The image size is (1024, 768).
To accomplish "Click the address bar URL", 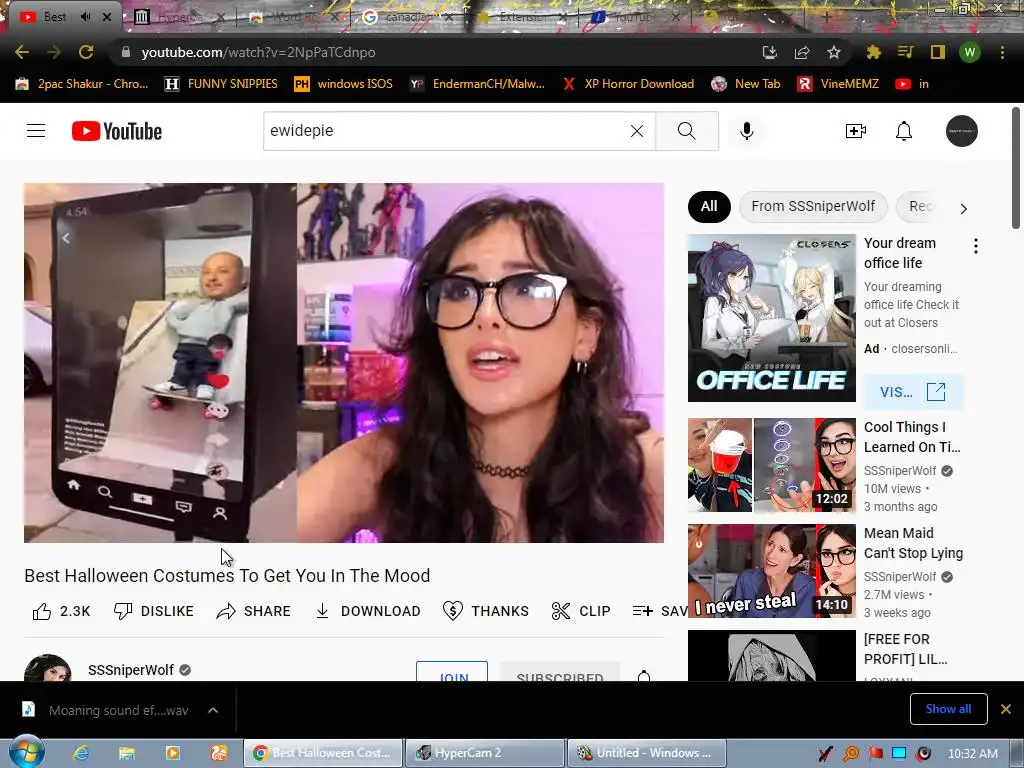I will [259, 52].
